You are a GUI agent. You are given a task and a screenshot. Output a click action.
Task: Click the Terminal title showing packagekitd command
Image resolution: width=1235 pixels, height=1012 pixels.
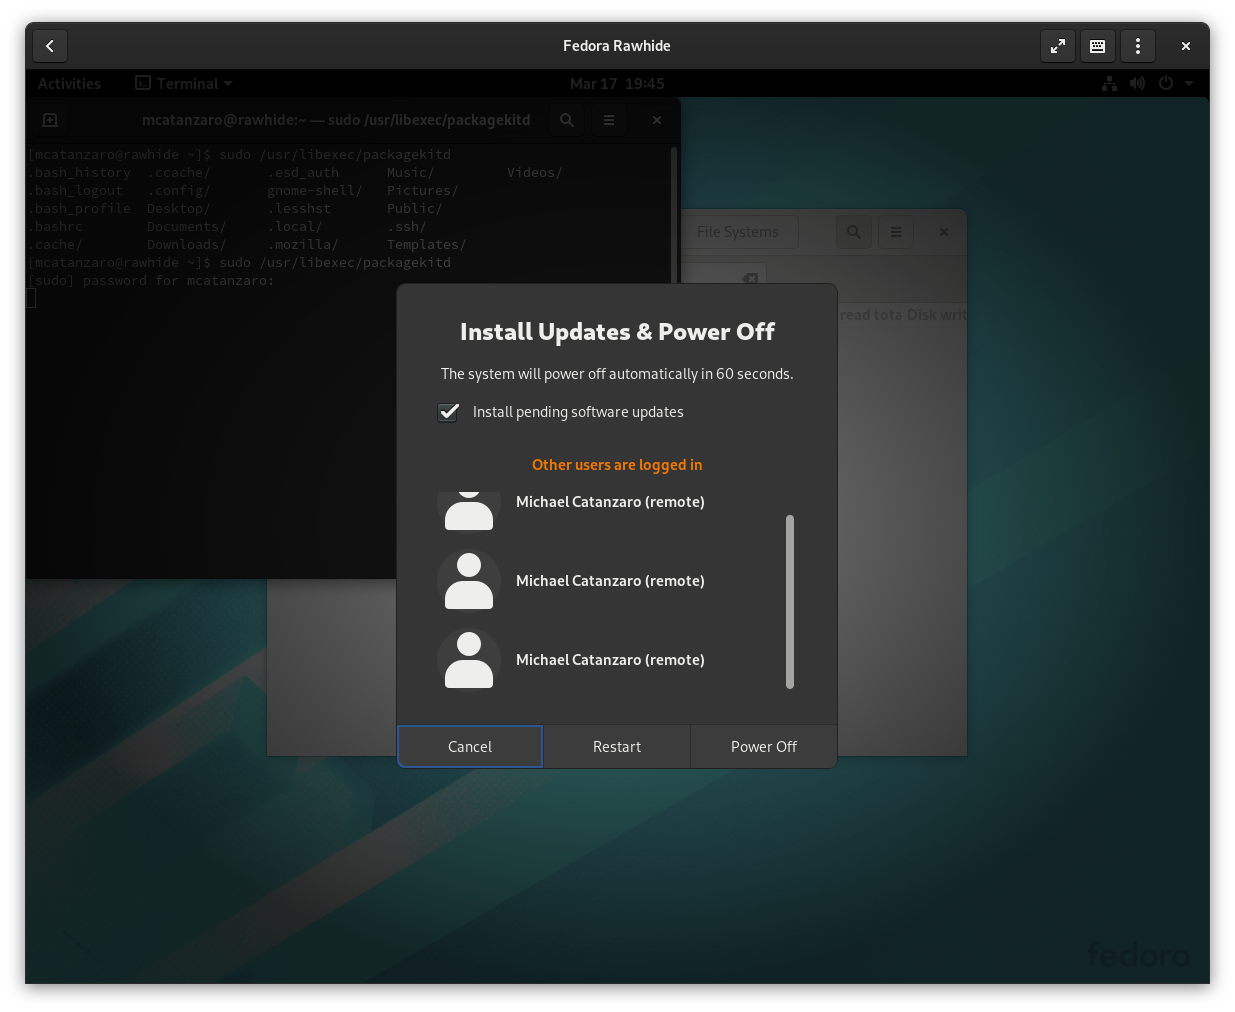point(336,120)
